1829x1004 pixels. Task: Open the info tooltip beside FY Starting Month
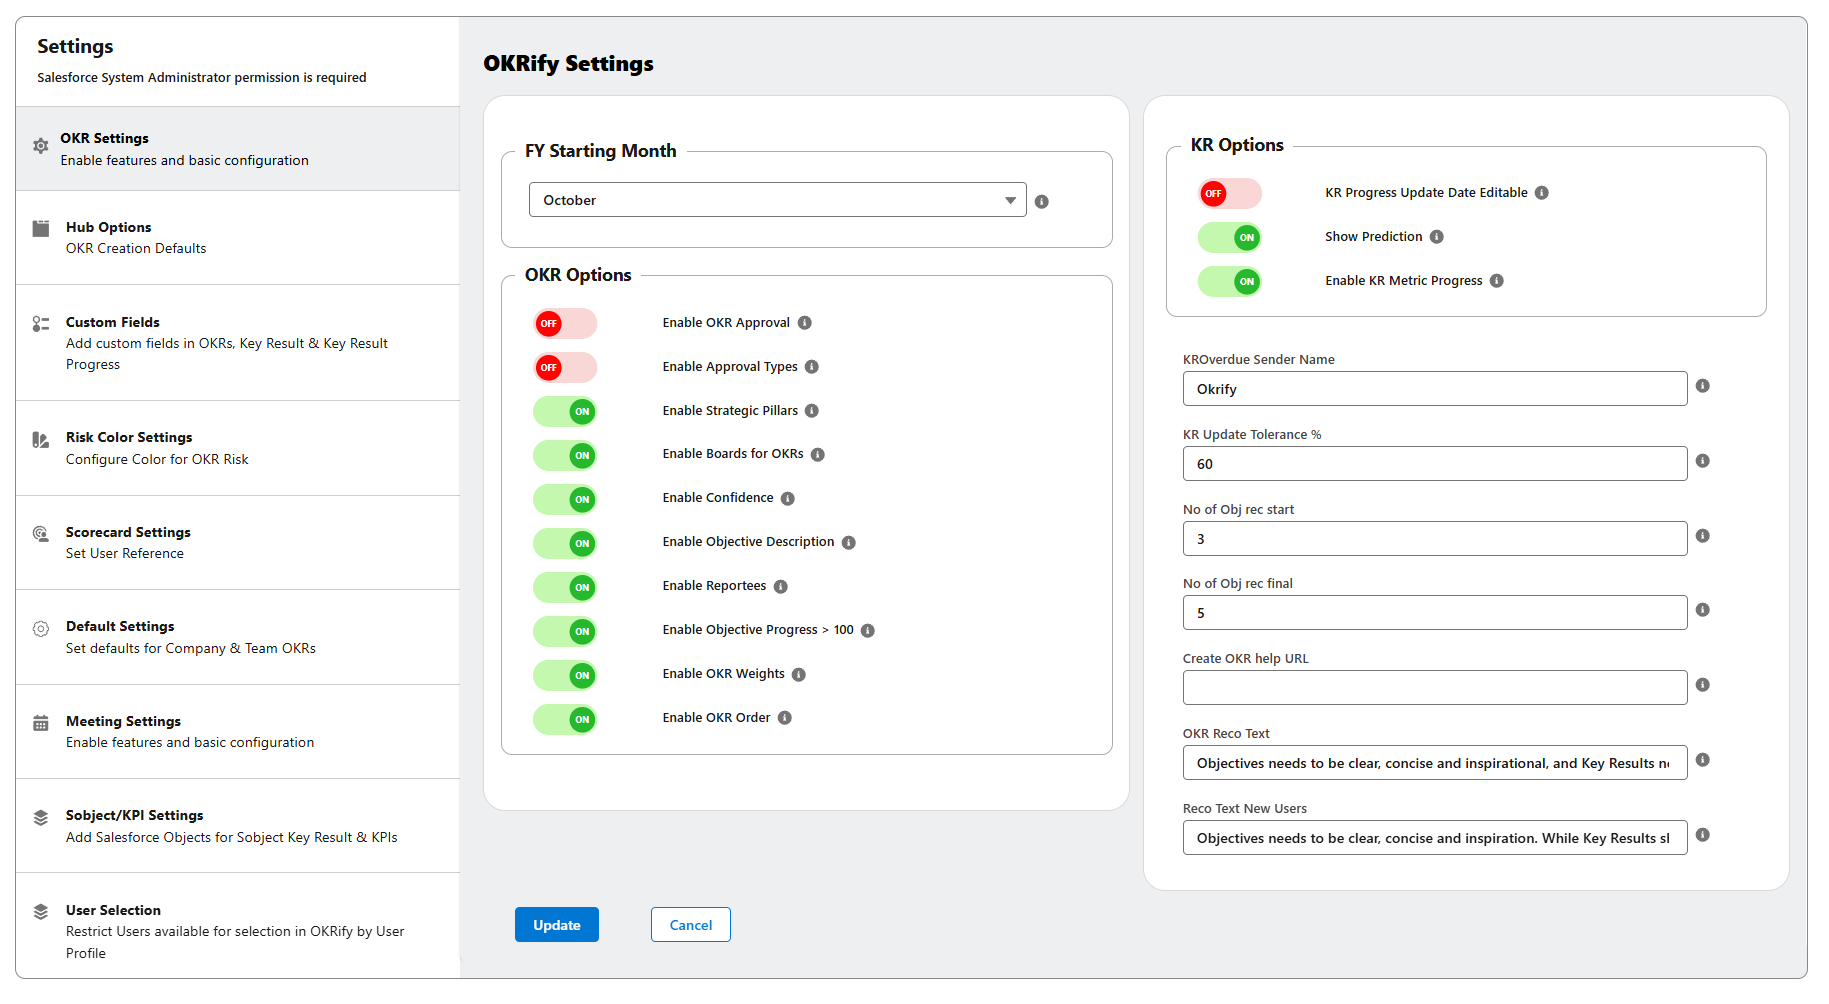tap(1041, 201)
